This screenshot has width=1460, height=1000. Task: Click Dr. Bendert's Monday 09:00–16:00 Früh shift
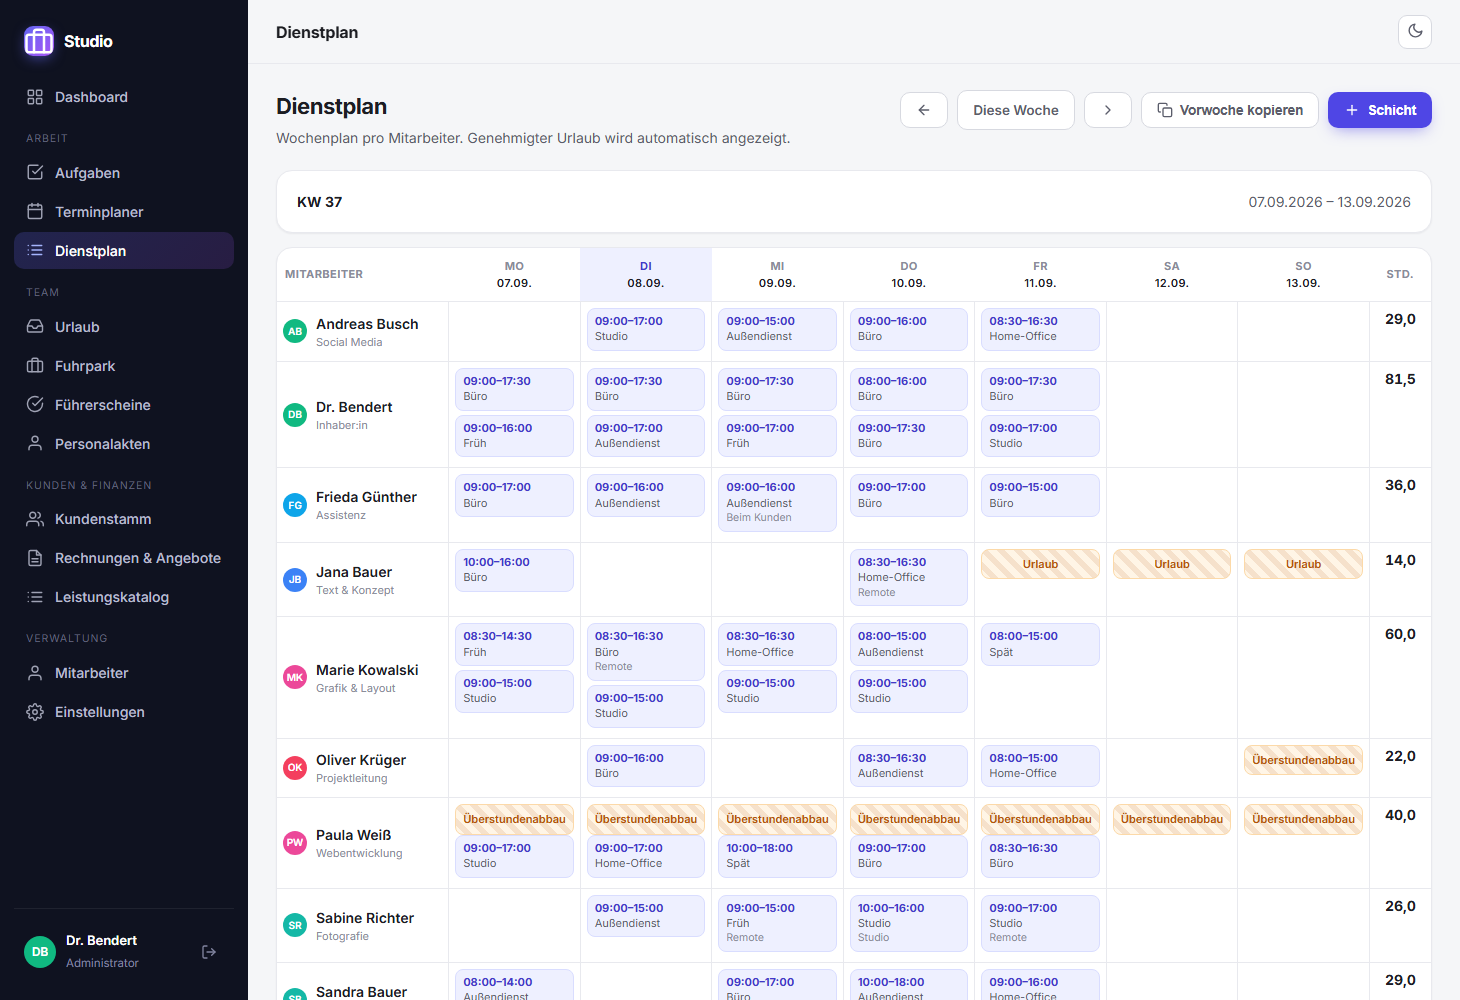(x=514, y=436)
